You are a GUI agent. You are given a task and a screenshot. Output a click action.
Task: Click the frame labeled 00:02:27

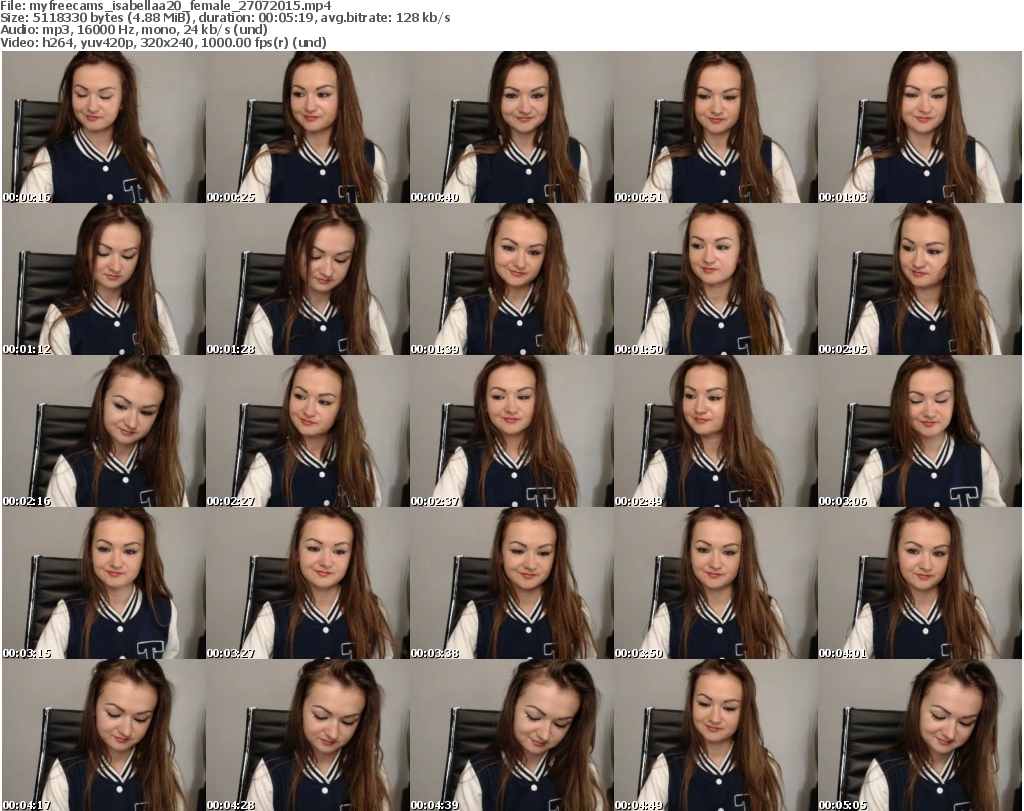coord(308,431)
